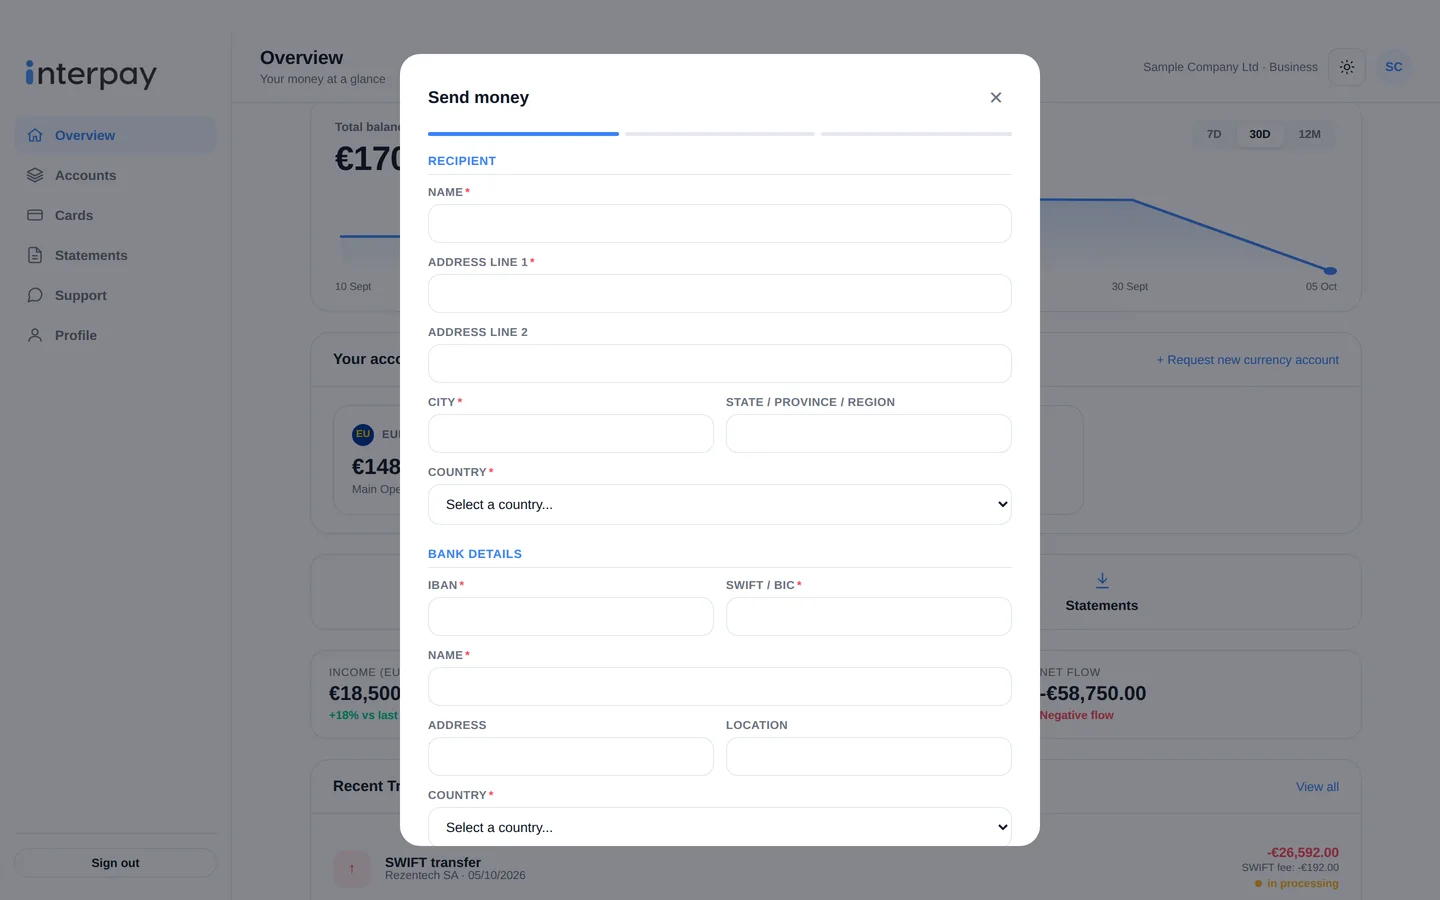Click the third step progress bar
This screenshot has width=1440, height=900.
[916, 134]
